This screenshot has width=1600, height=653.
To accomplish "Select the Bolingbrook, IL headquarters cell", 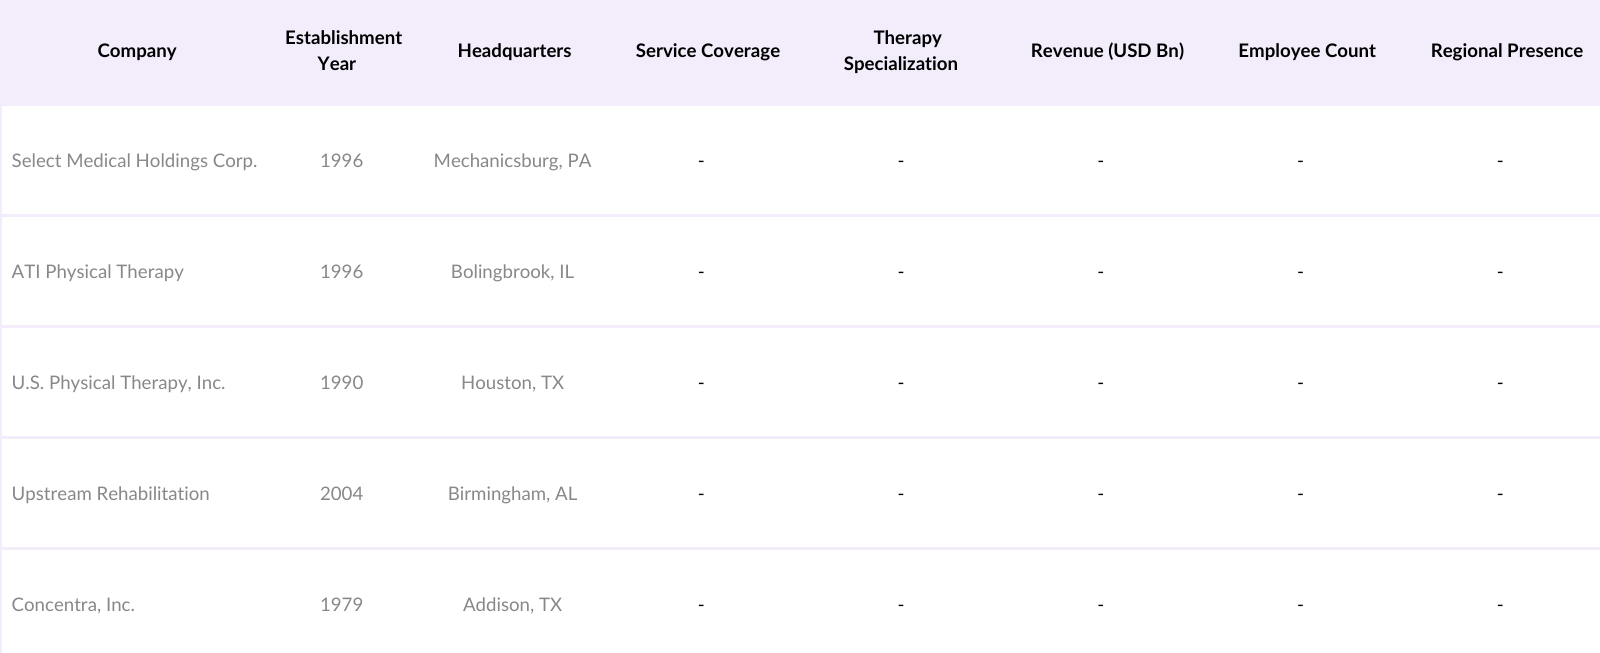I will click(x=512, y=272).
